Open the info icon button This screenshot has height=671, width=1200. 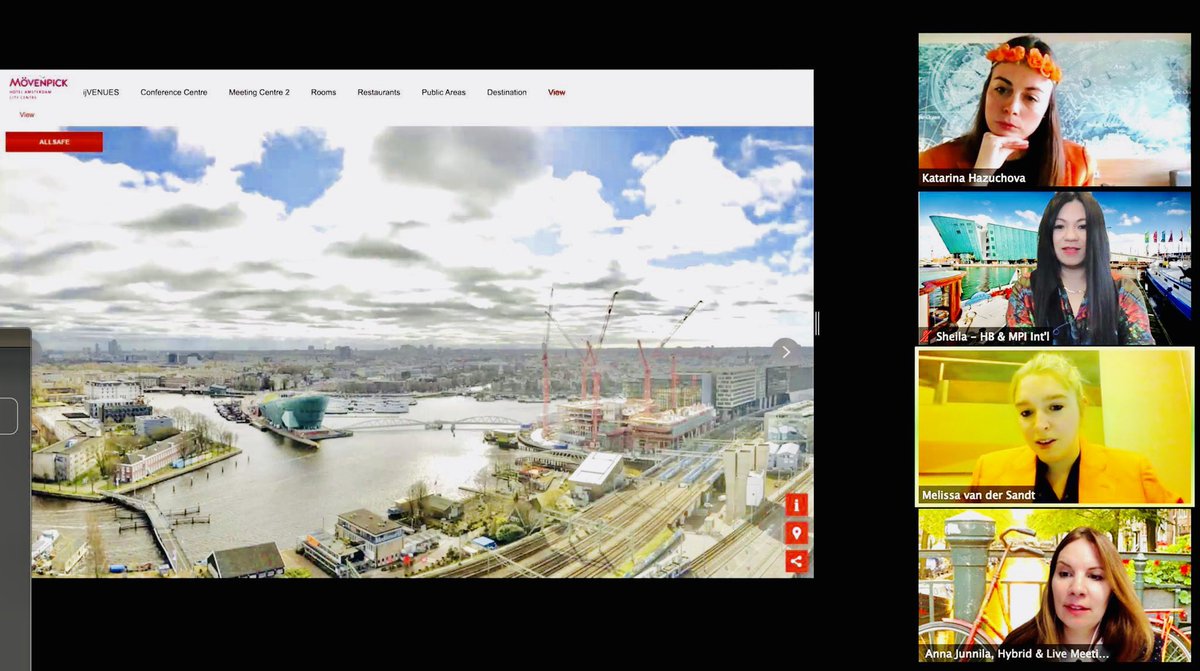(796, 505)
